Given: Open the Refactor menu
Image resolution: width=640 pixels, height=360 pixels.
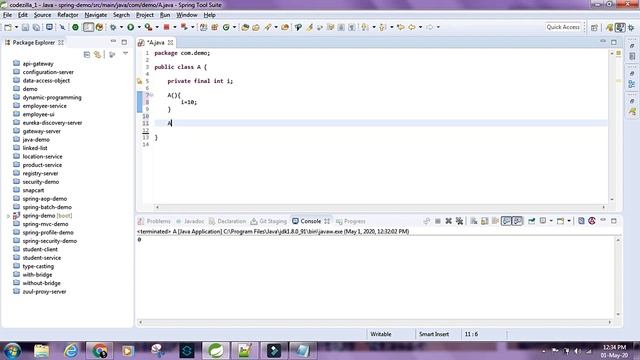Looking at the screenshot, I should coord(68,15).
